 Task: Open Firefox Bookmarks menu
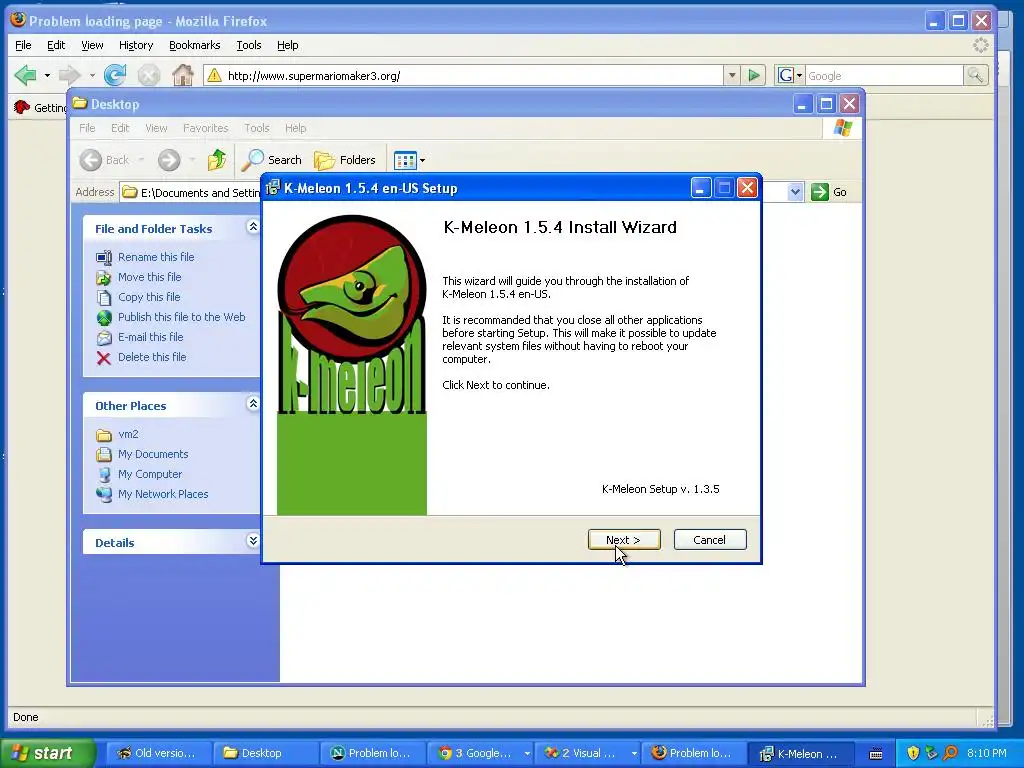195,45
